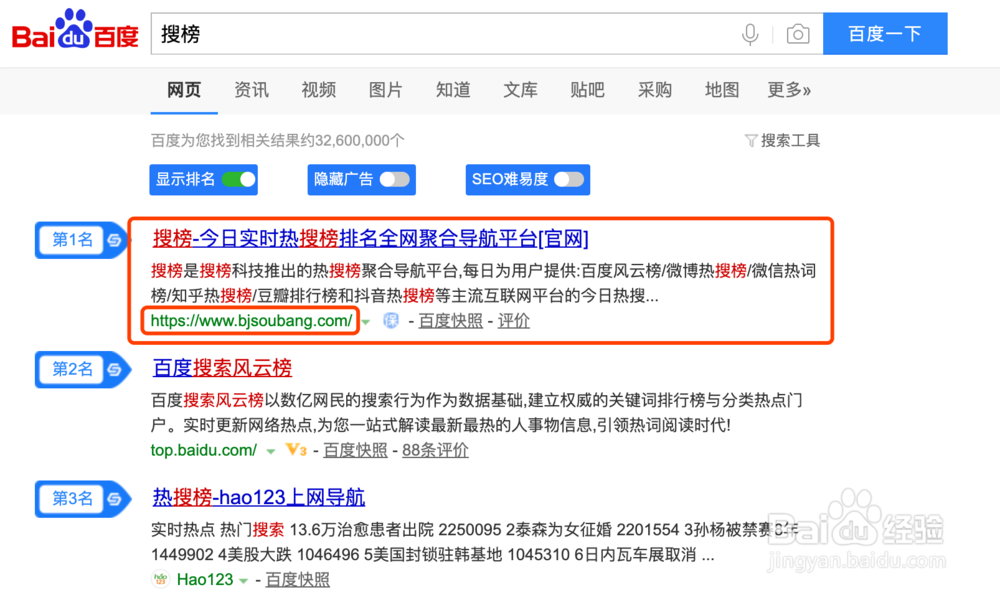Open 评价 for the bjsoubang result
This screenshot has height=595, width=1000.
pos(513,321)
